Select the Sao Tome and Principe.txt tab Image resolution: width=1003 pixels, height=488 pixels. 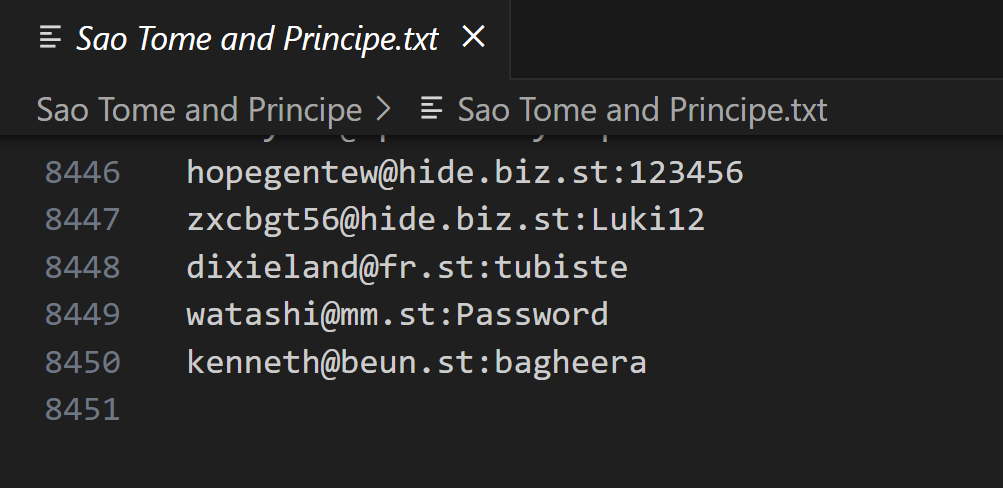point(257,39)
